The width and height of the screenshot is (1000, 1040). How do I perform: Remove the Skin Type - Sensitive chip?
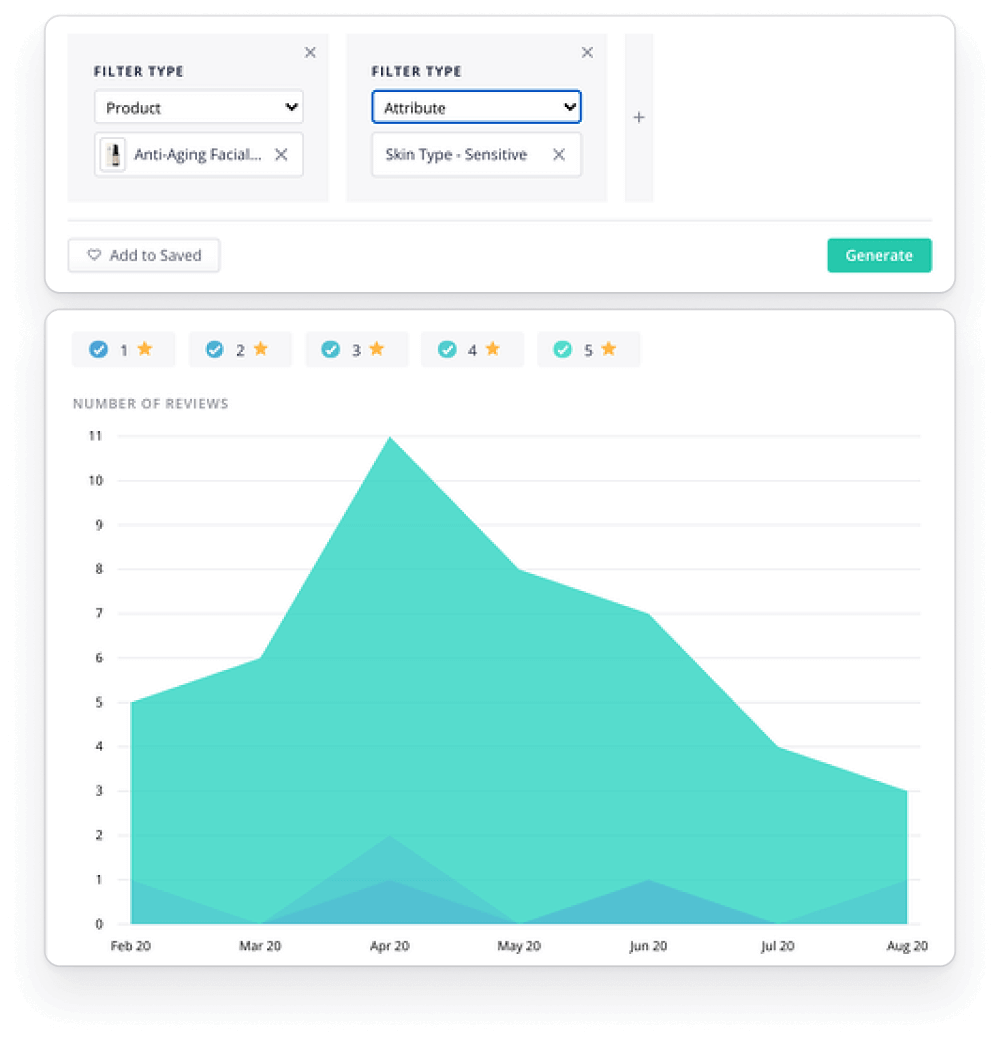pyautogui.click(x=559, y=155)
